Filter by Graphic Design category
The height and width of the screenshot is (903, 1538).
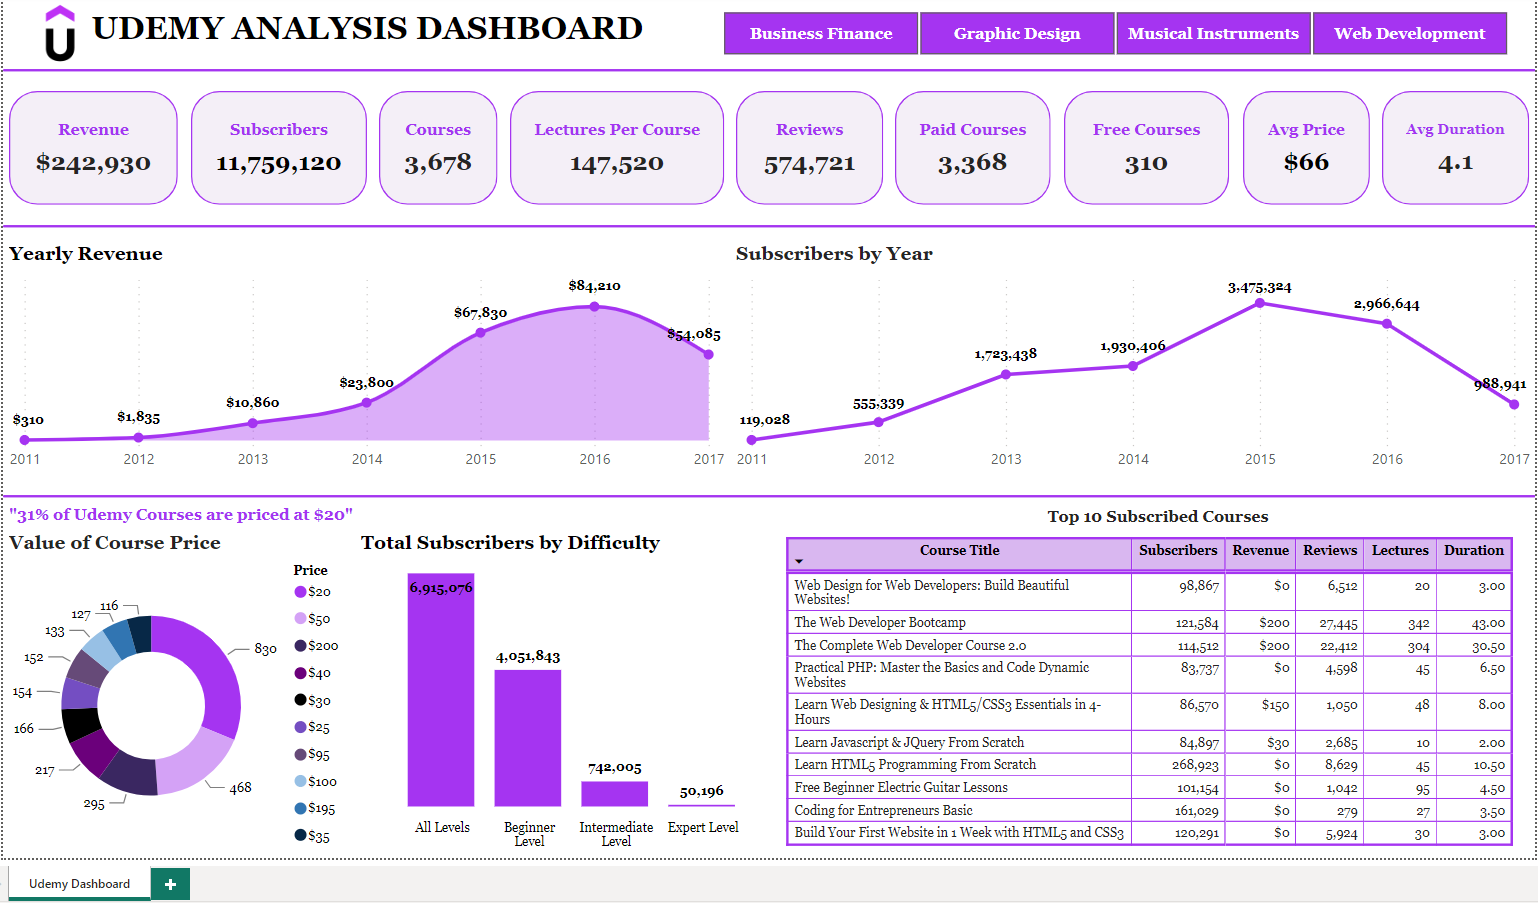tap(1017, 34)
